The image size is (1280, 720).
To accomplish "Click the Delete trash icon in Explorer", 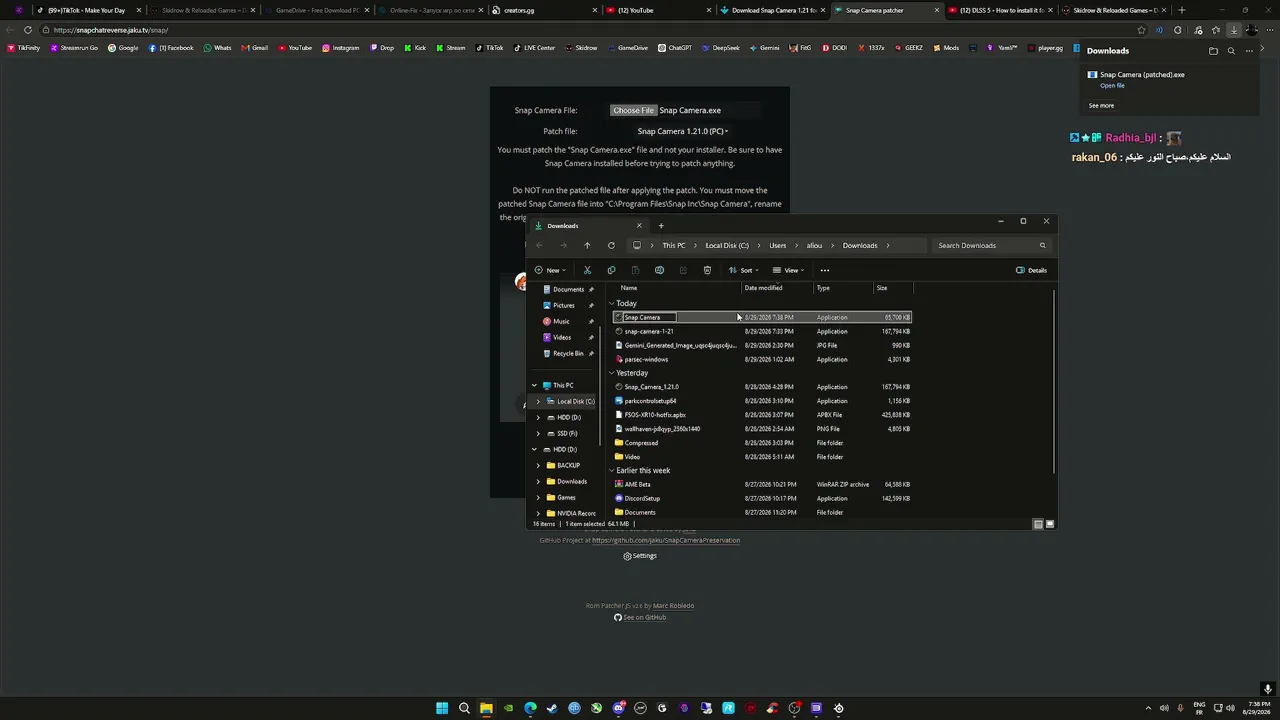I will coord(707,270).
